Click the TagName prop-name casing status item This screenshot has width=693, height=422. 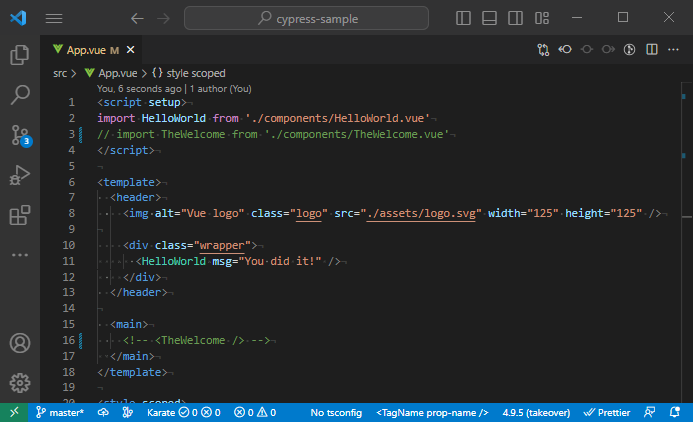432,412
